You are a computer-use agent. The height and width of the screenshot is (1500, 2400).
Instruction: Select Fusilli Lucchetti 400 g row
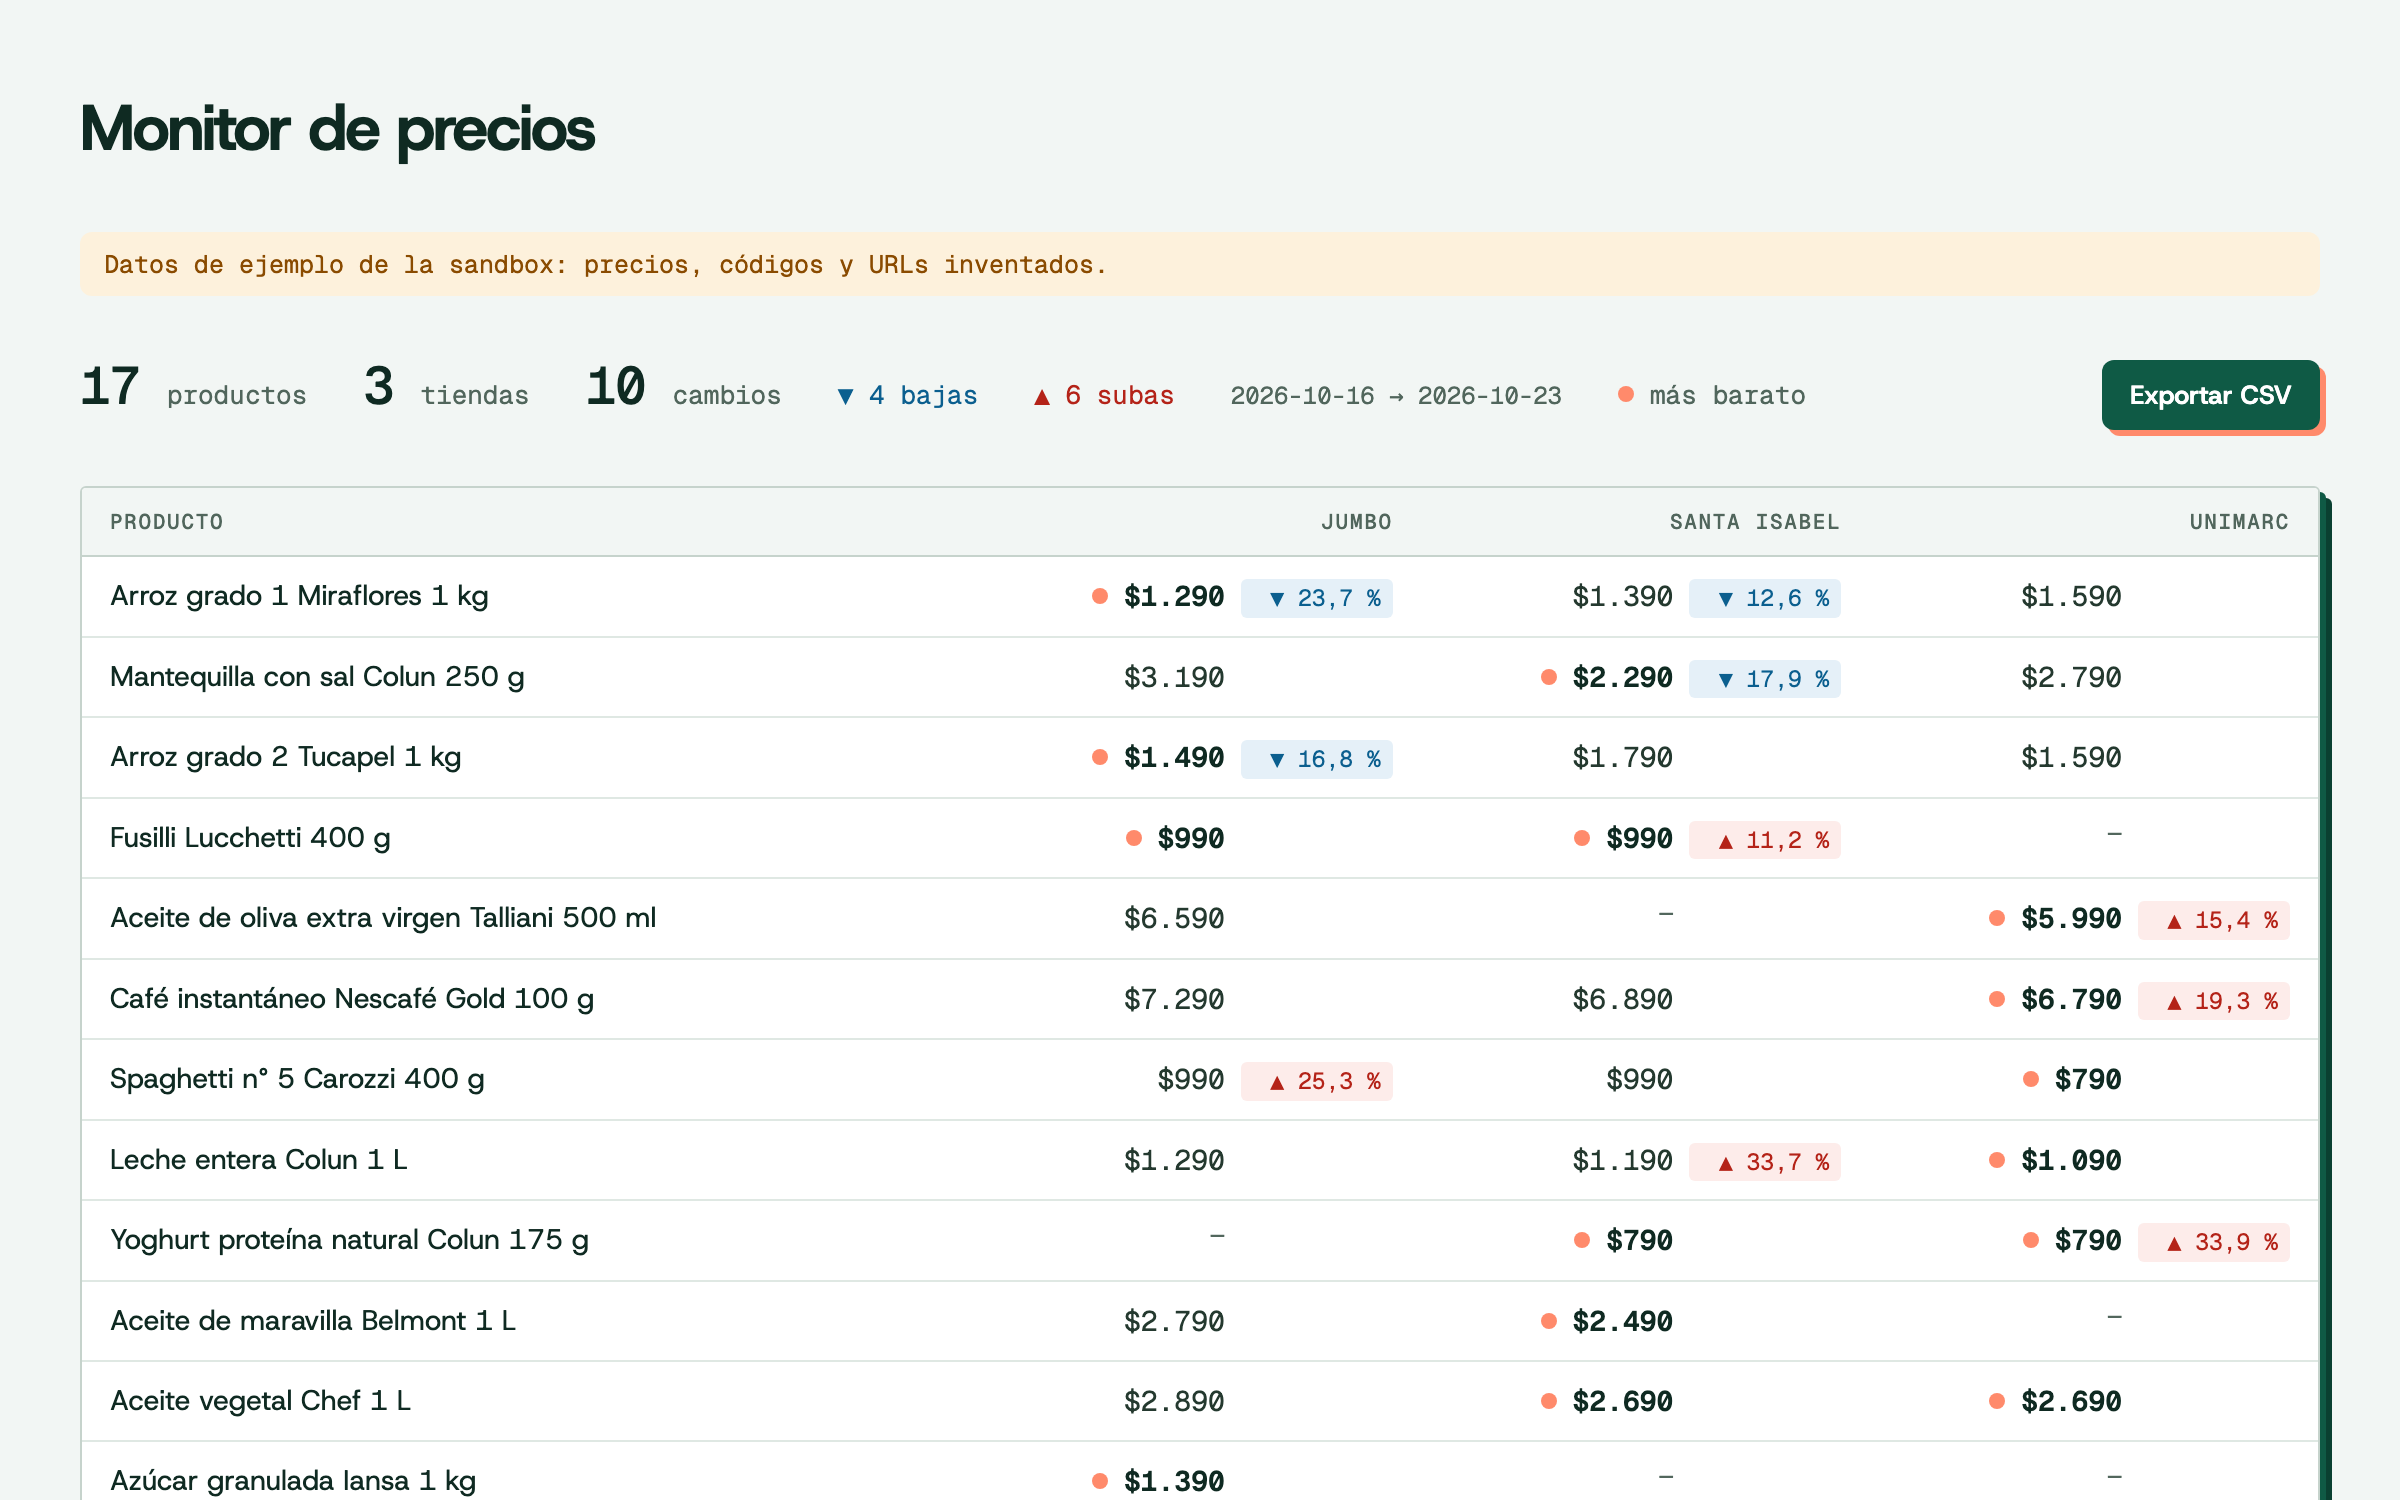click(x=1200, y=838)
